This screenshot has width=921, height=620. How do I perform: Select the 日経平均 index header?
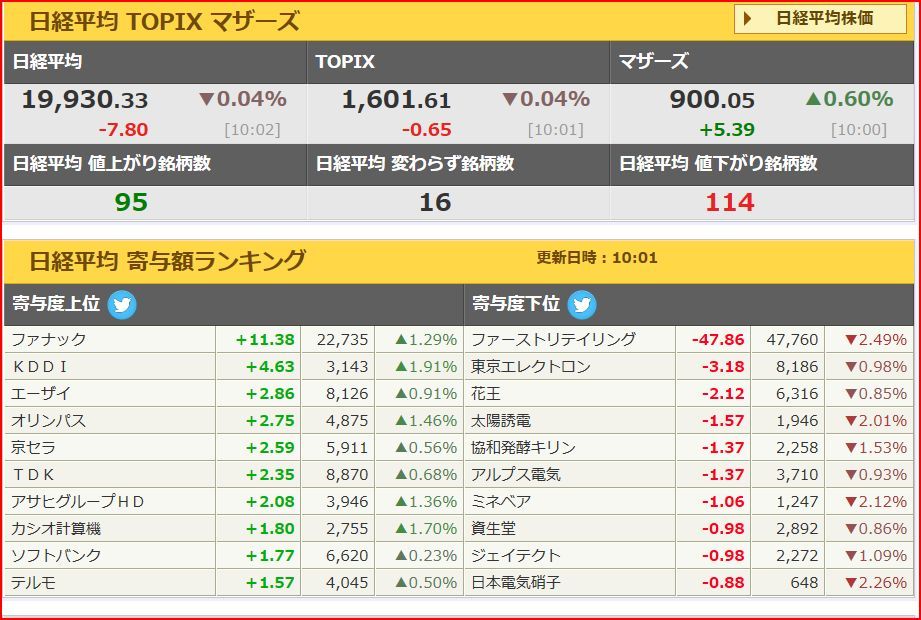47,61
